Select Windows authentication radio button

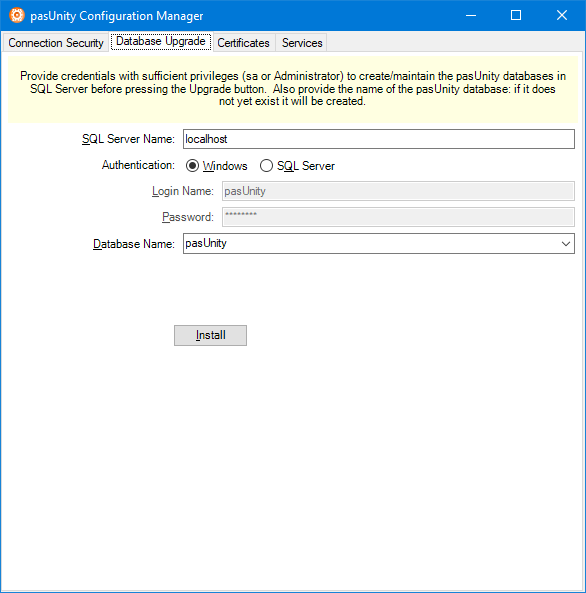[x=193, y=166]
